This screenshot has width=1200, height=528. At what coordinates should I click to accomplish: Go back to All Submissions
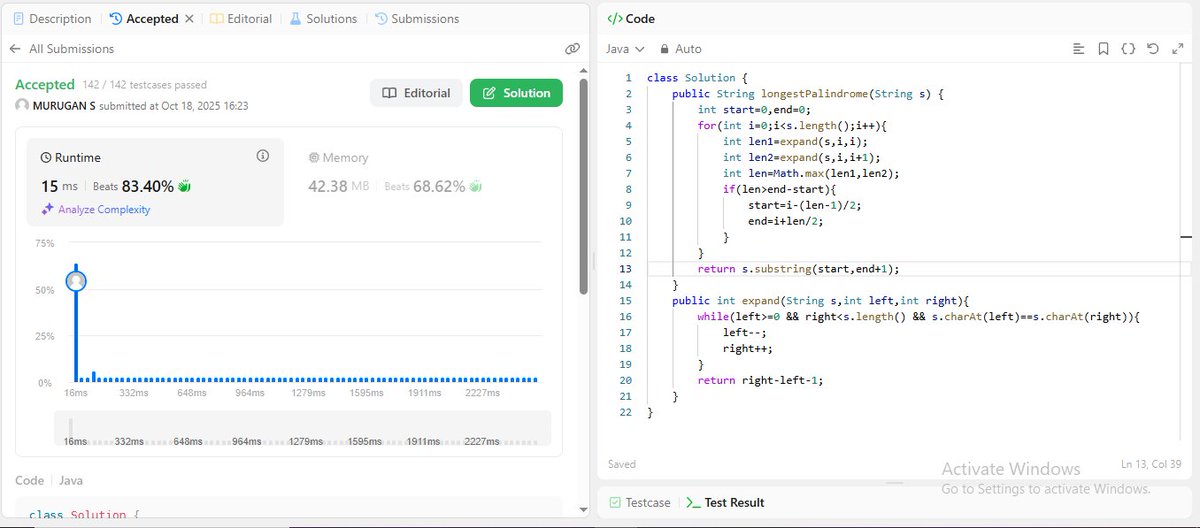pos(62,48)
